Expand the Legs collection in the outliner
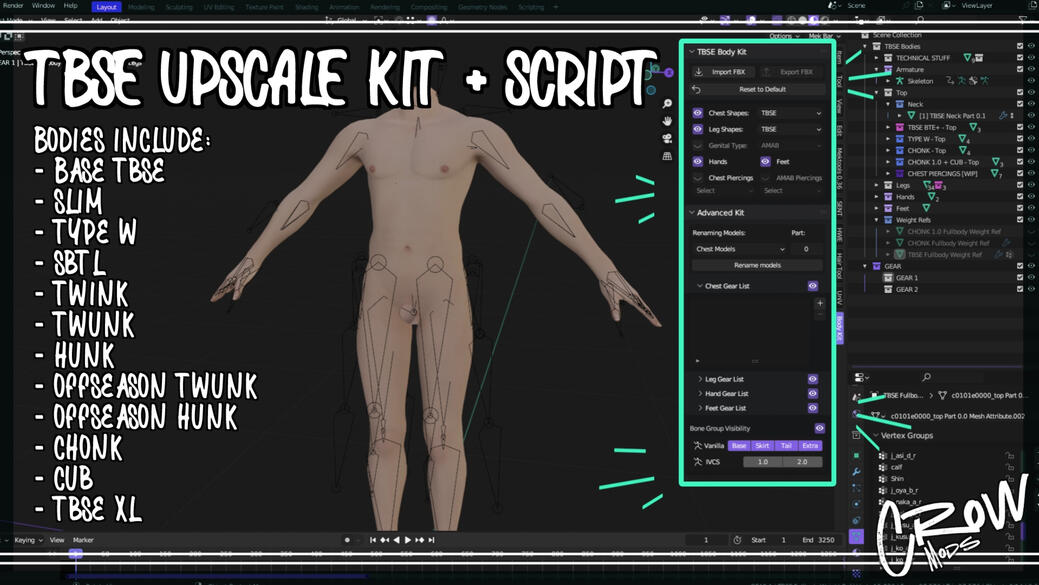This screenshot has height=585, width=1039. [x=877, y=185]
